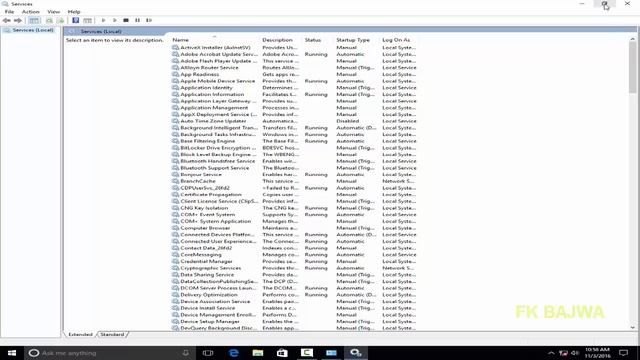The image size is (640, 360).
Task: Open the Help menu
Action: click(74, 12)
